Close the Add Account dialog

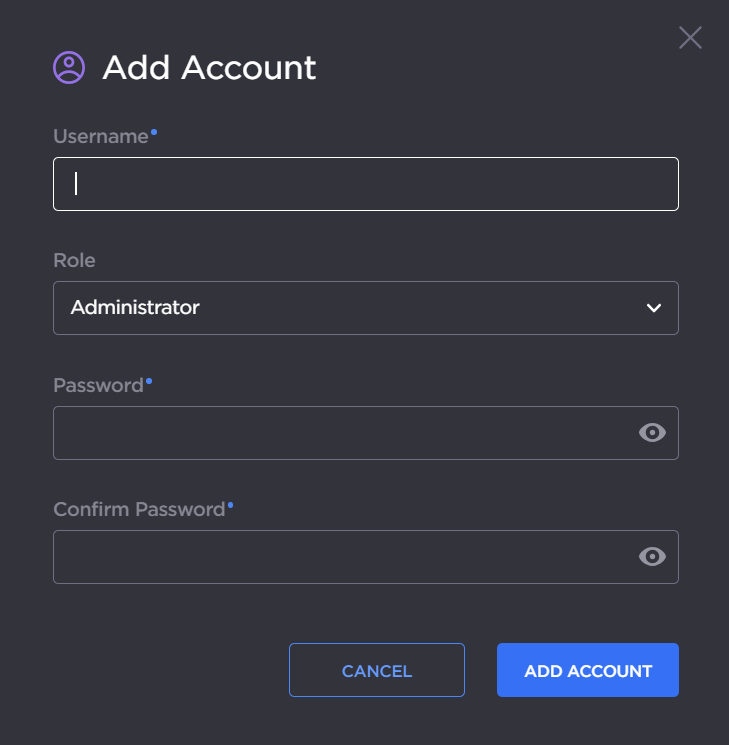pyautogui.click(x=690, y=38)
